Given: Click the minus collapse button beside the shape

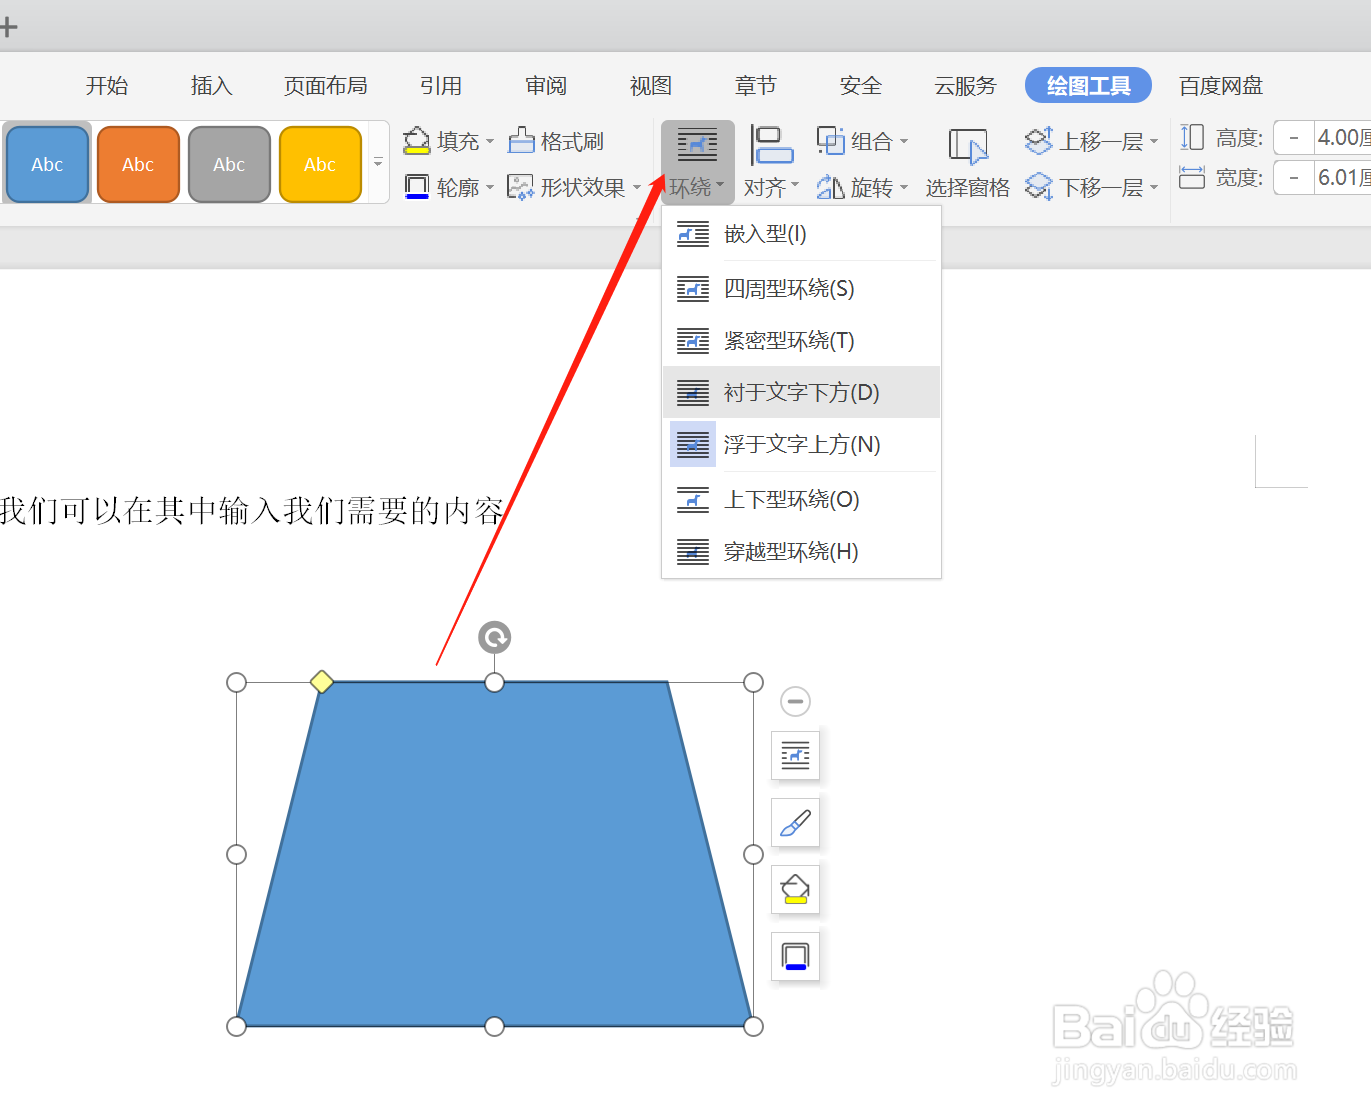Looking at the screenshot, I should pos(794,701).
